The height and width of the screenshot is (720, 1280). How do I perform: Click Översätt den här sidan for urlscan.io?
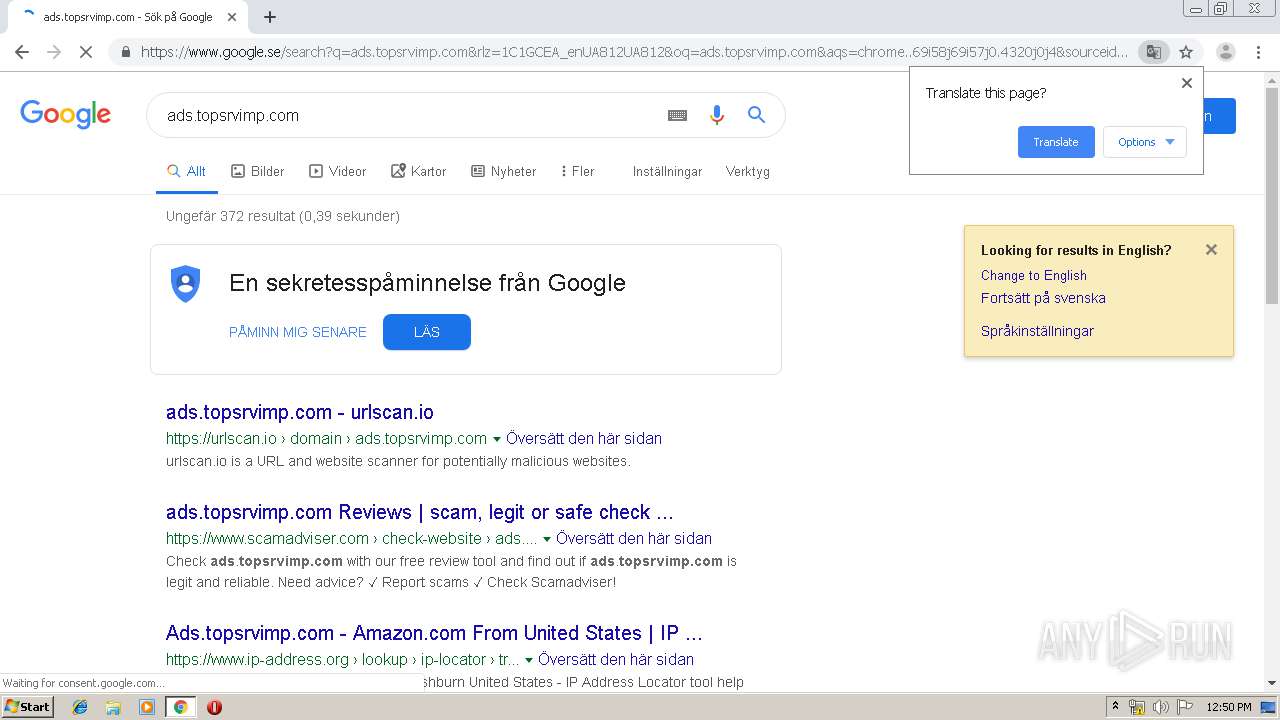point(584,438)
